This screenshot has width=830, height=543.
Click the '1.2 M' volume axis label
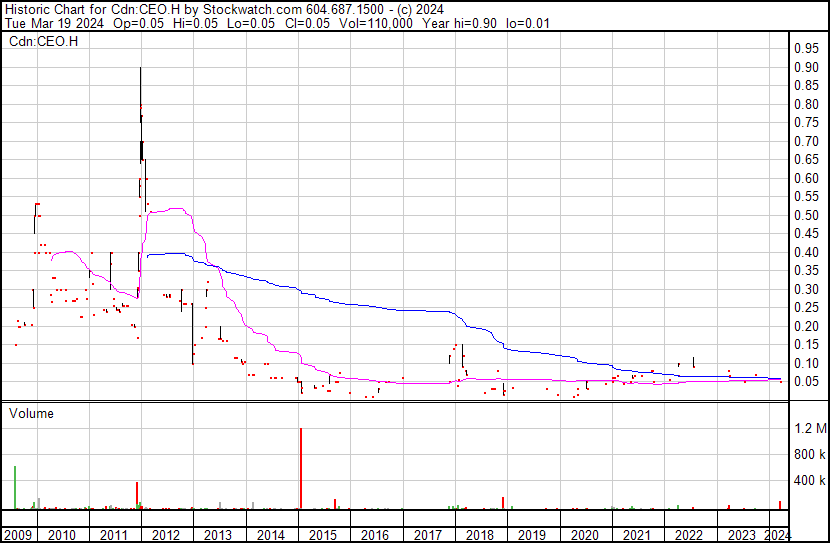pos(810,428)
